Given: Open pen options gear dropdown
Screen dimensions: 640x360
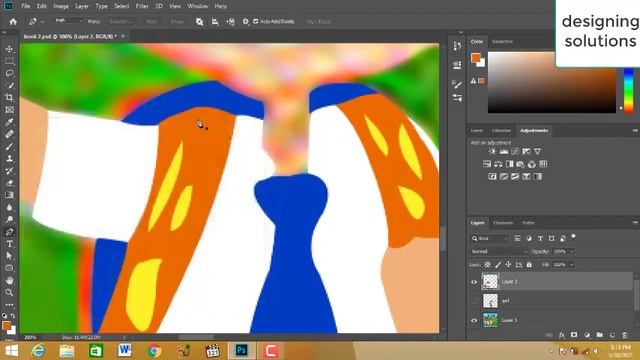Looking at the screenshot, I should (x=245, y=22).
